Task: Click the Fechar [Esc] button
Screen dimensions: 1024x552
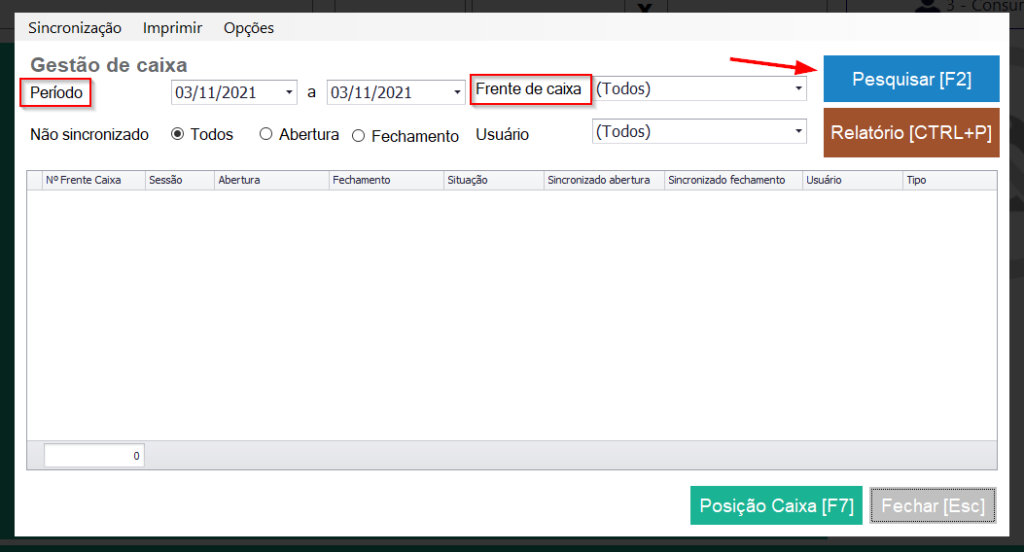Action: pos(933,506)
